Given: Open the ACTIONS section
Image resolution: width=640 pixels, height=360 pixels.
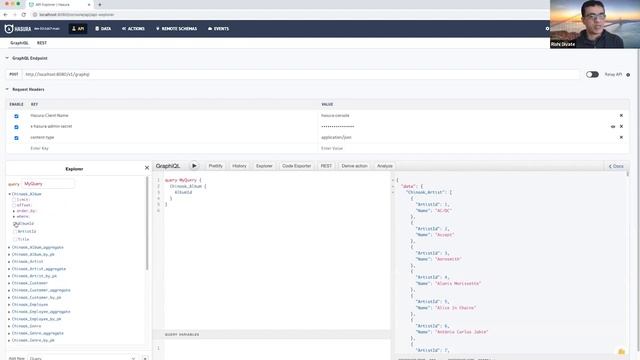Looking at the screenshot, I should pyautogui.click(x=133, y=29).
